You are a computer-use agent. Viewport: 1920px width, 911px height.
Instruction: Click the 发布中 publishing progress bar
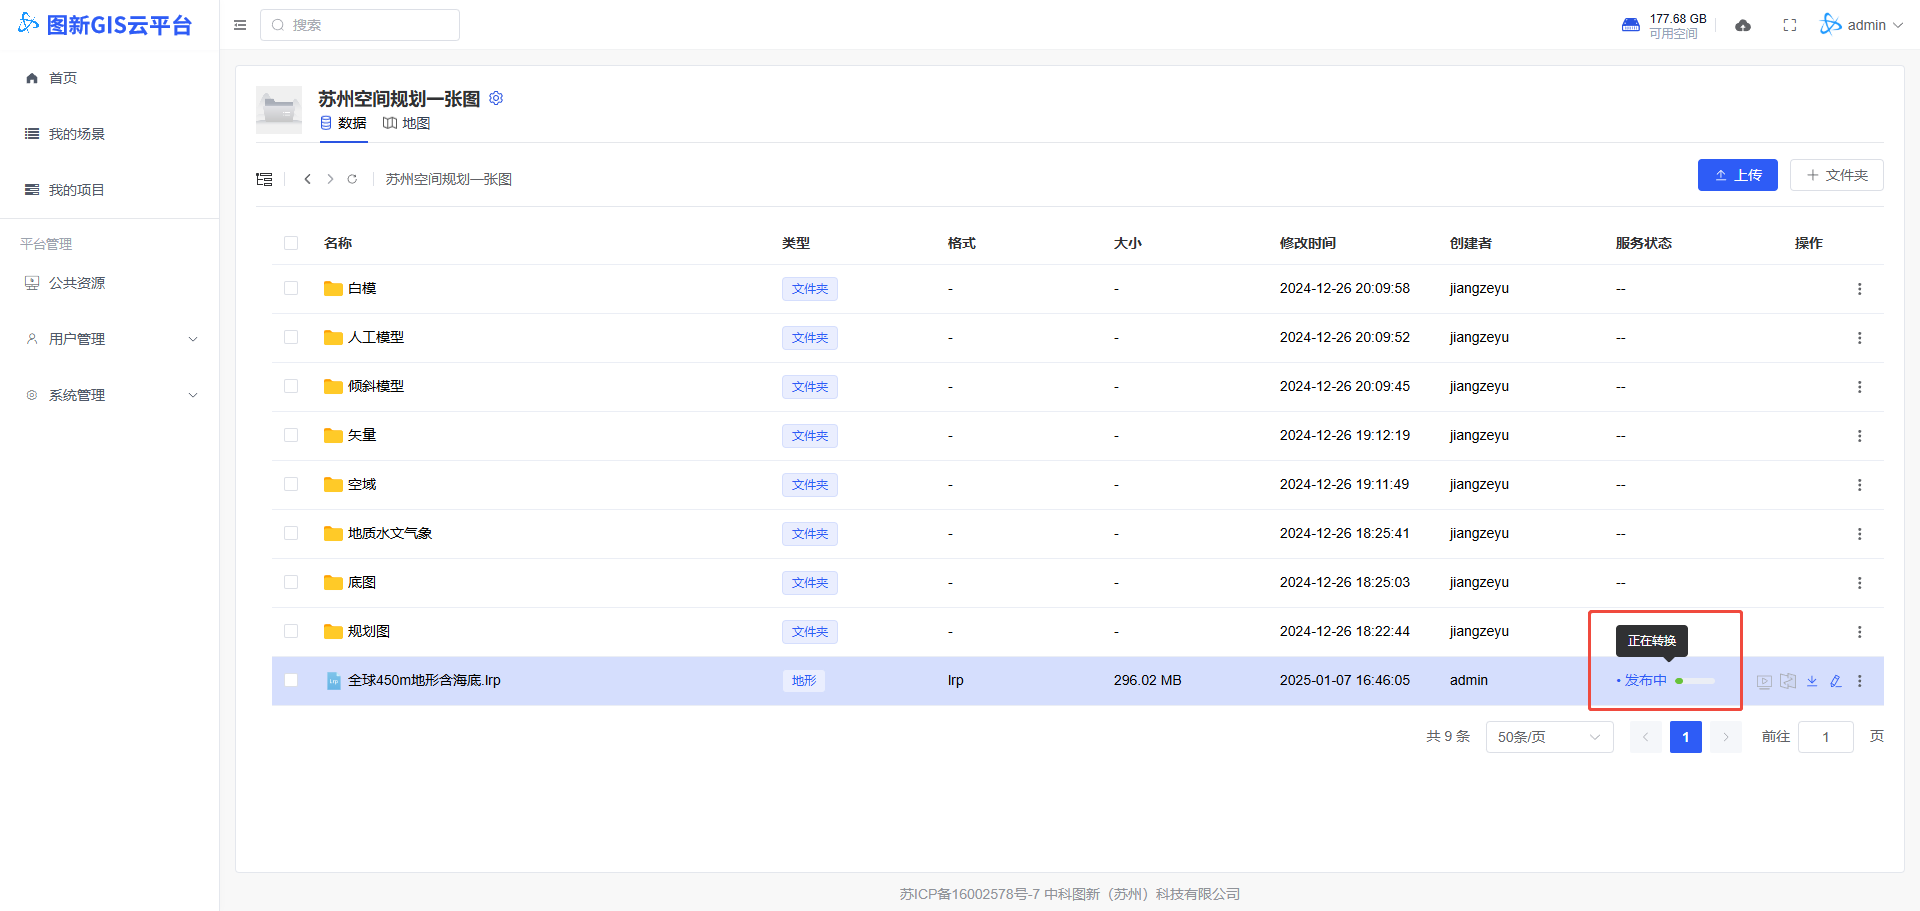(x=1695, y=681)
